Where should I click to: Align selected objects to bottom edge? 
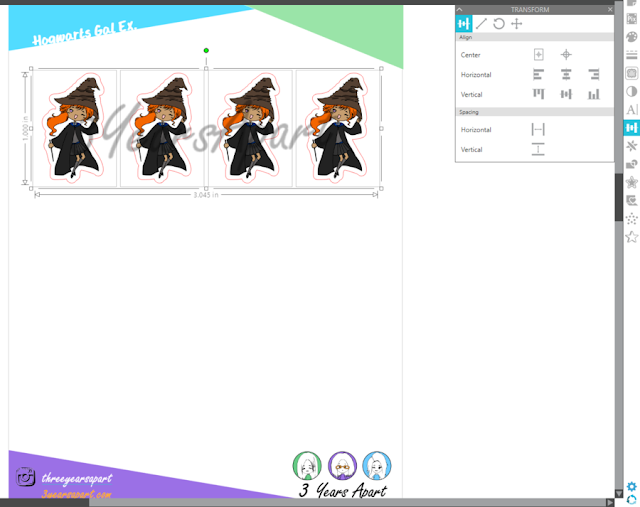point(594,94)
